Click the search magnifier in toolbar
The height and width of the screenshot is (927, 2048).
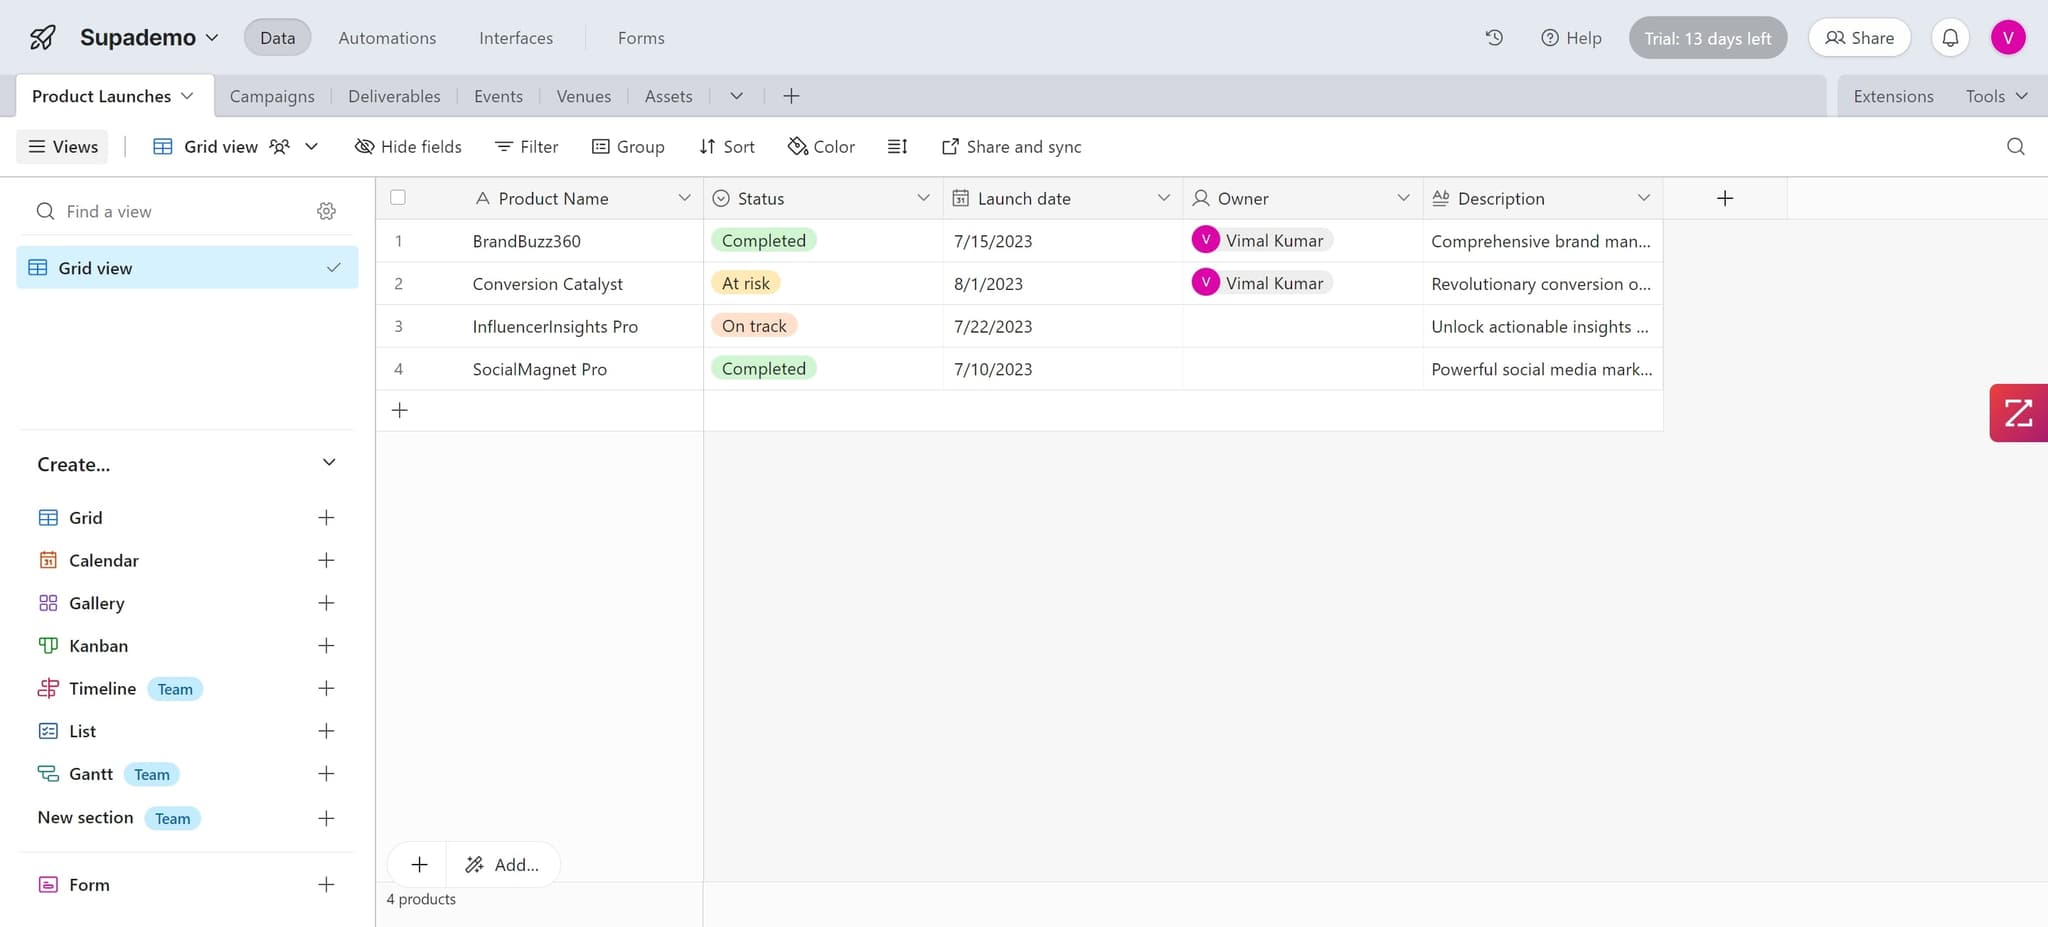[2015, 147]
